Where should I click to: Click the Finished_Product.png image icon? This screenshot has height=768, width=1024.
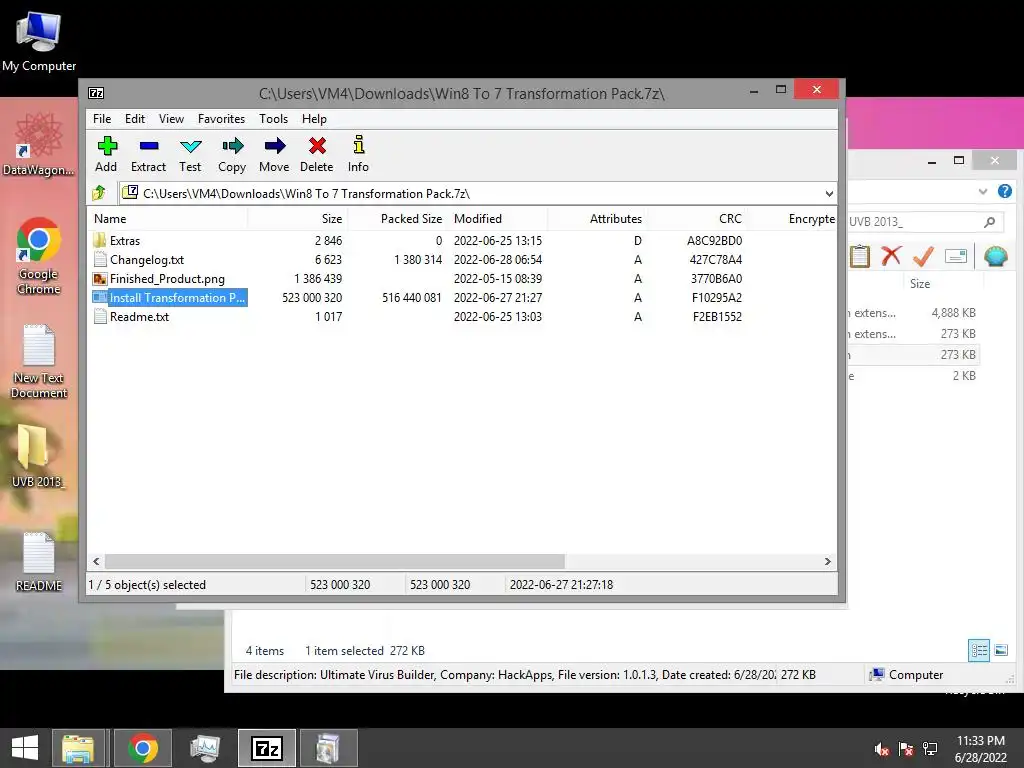point(100,279)
